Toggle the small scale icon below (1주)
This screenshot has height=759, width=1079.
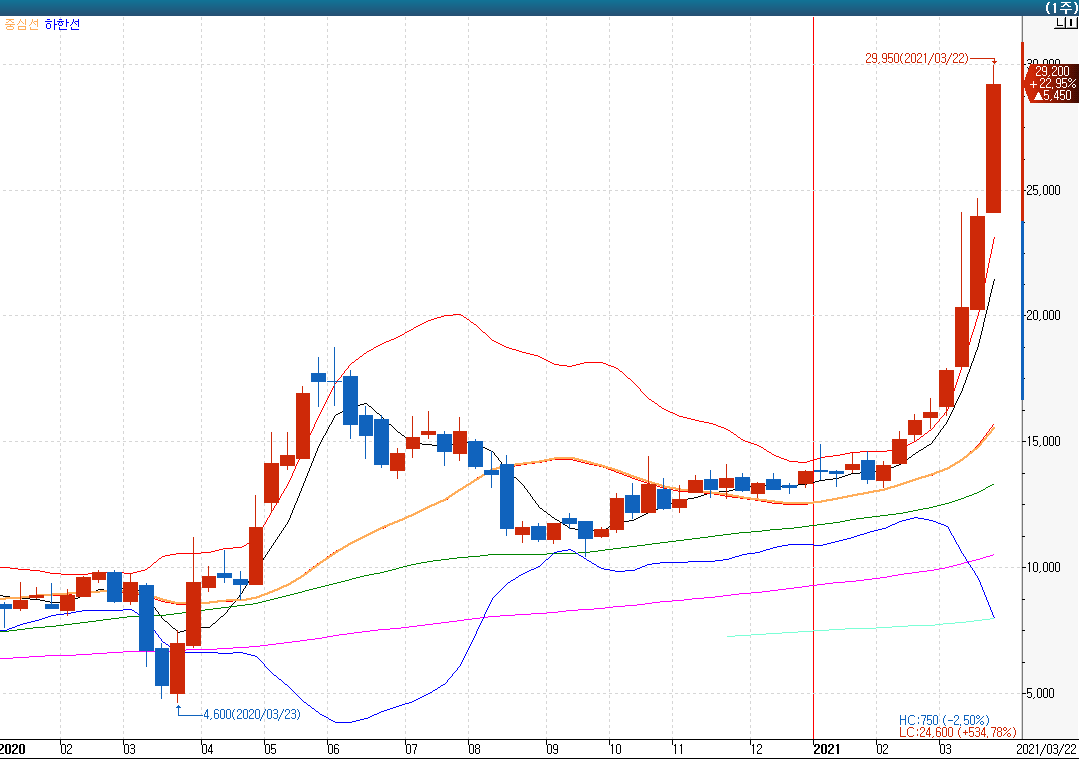1063,24
